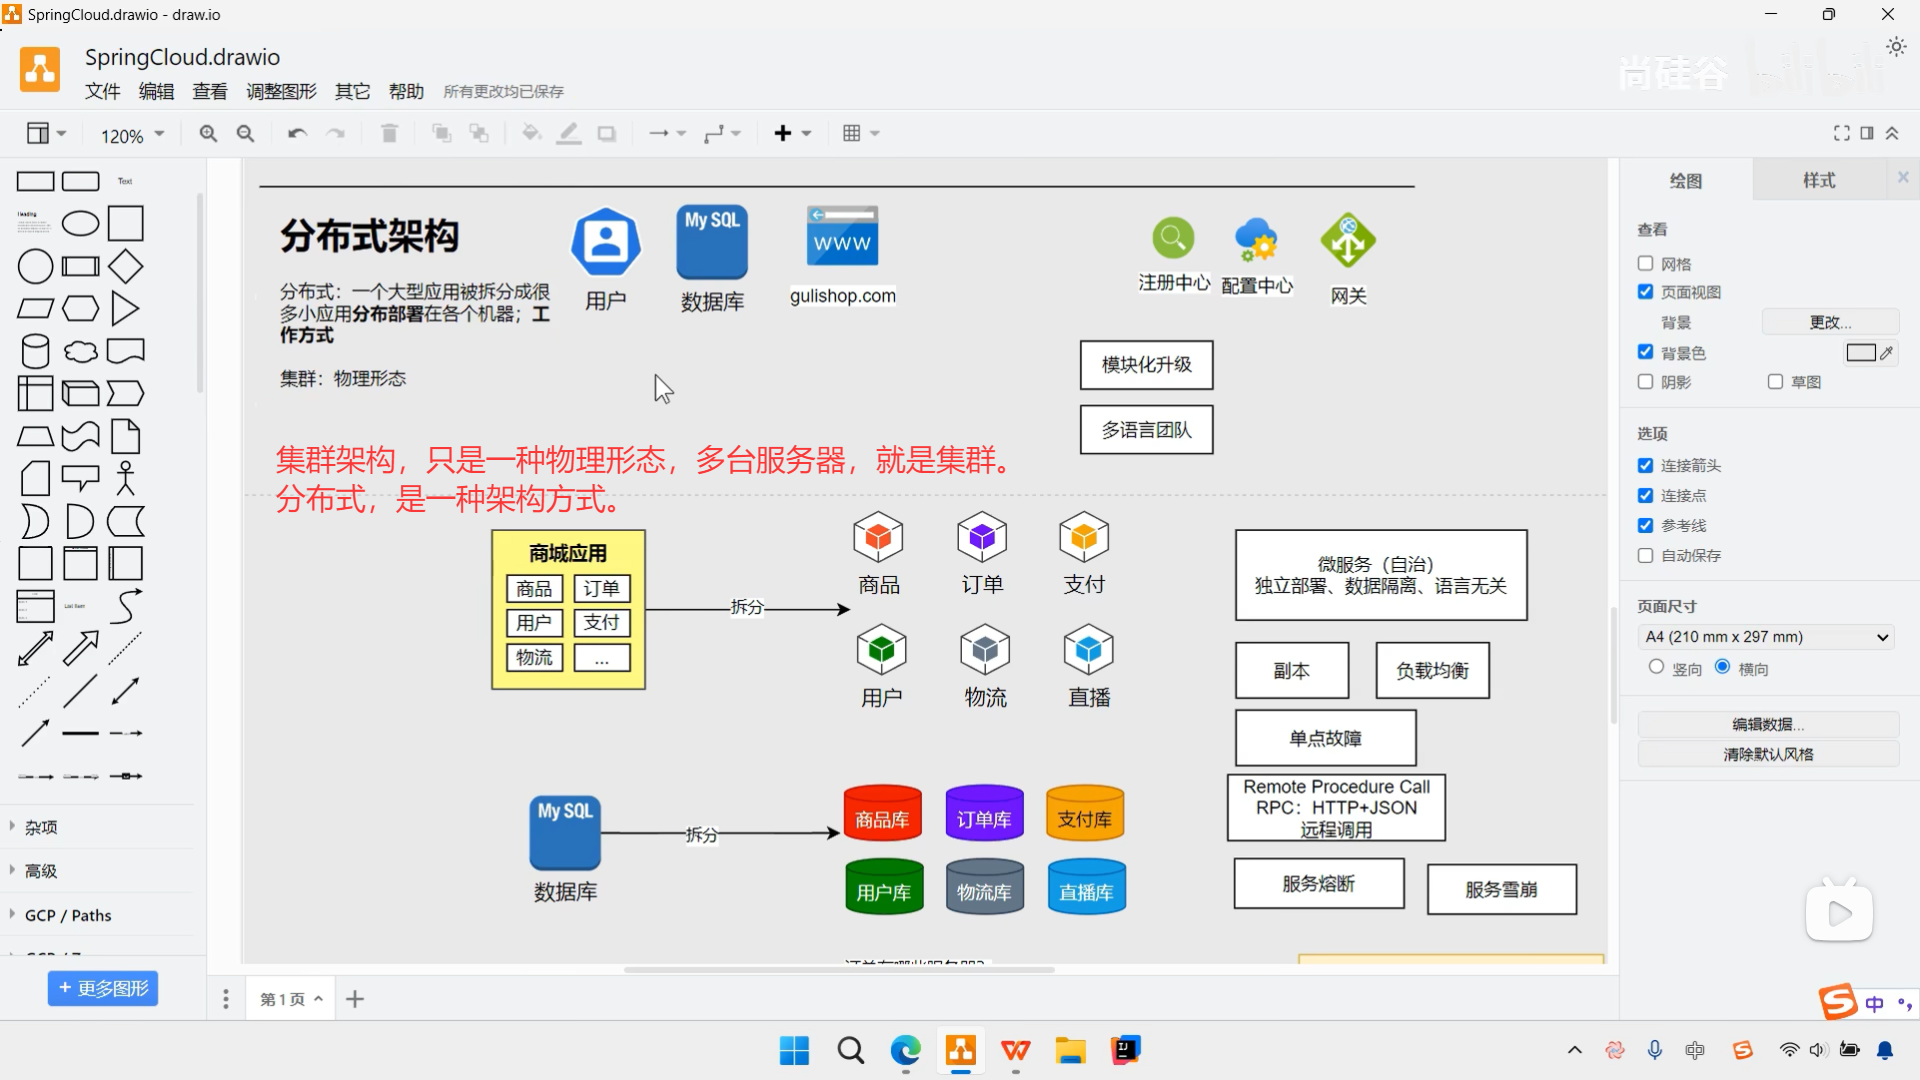Open the 文件 menu
Screen dimensions: 1920x1080
tap(102, 90)
